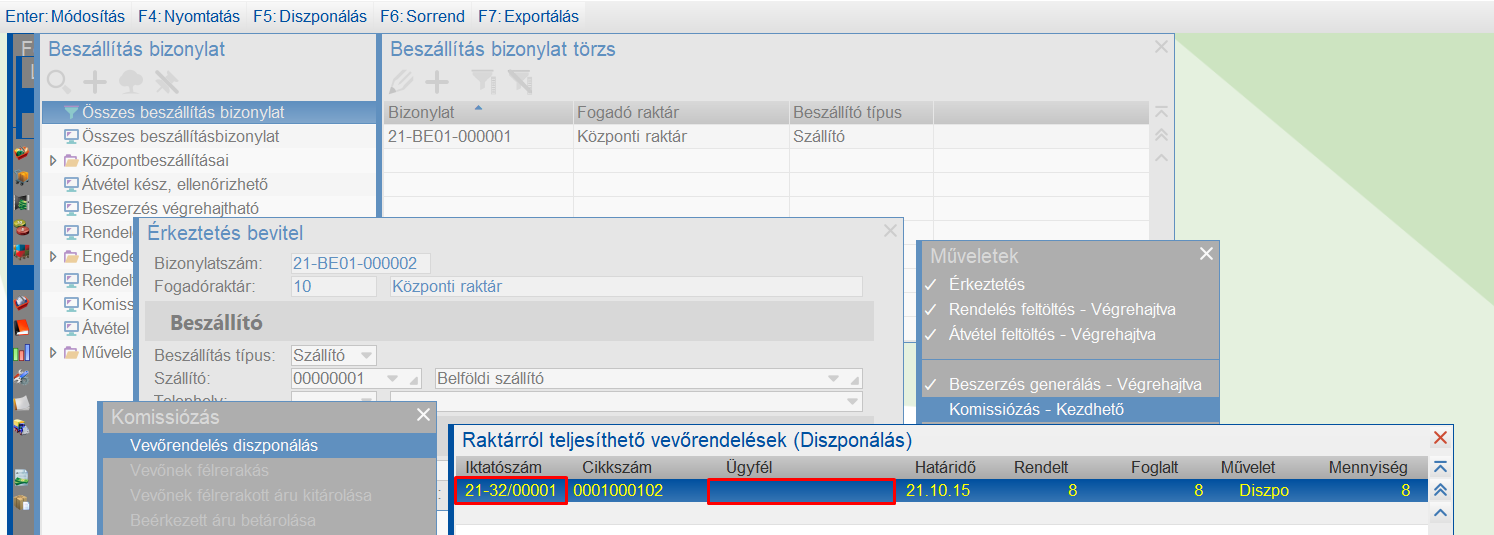Select F5: Diszponálás in top menu
1494x535 pixels.
point(310,16)
